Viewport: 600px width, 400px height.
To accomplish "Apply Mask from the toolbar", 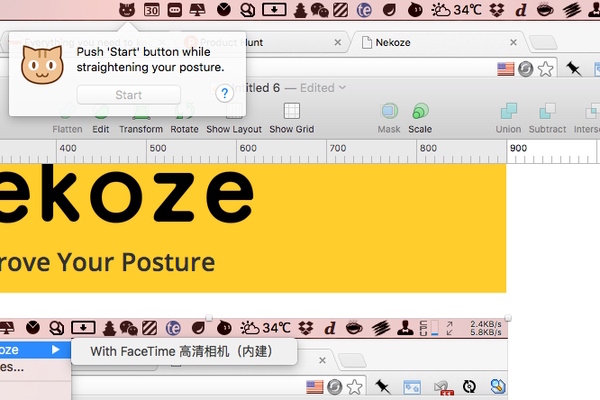I will (x=389, y=119).
